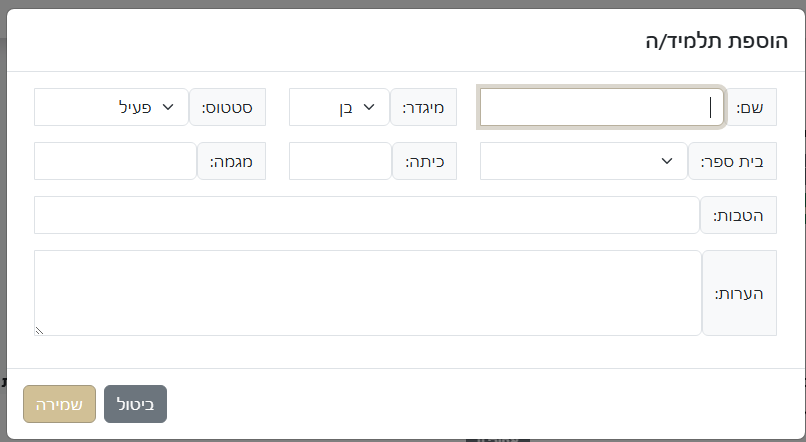Click the מגמה: label
The width and height of the screenshot is (806, 442).
[x=231, y=161]
